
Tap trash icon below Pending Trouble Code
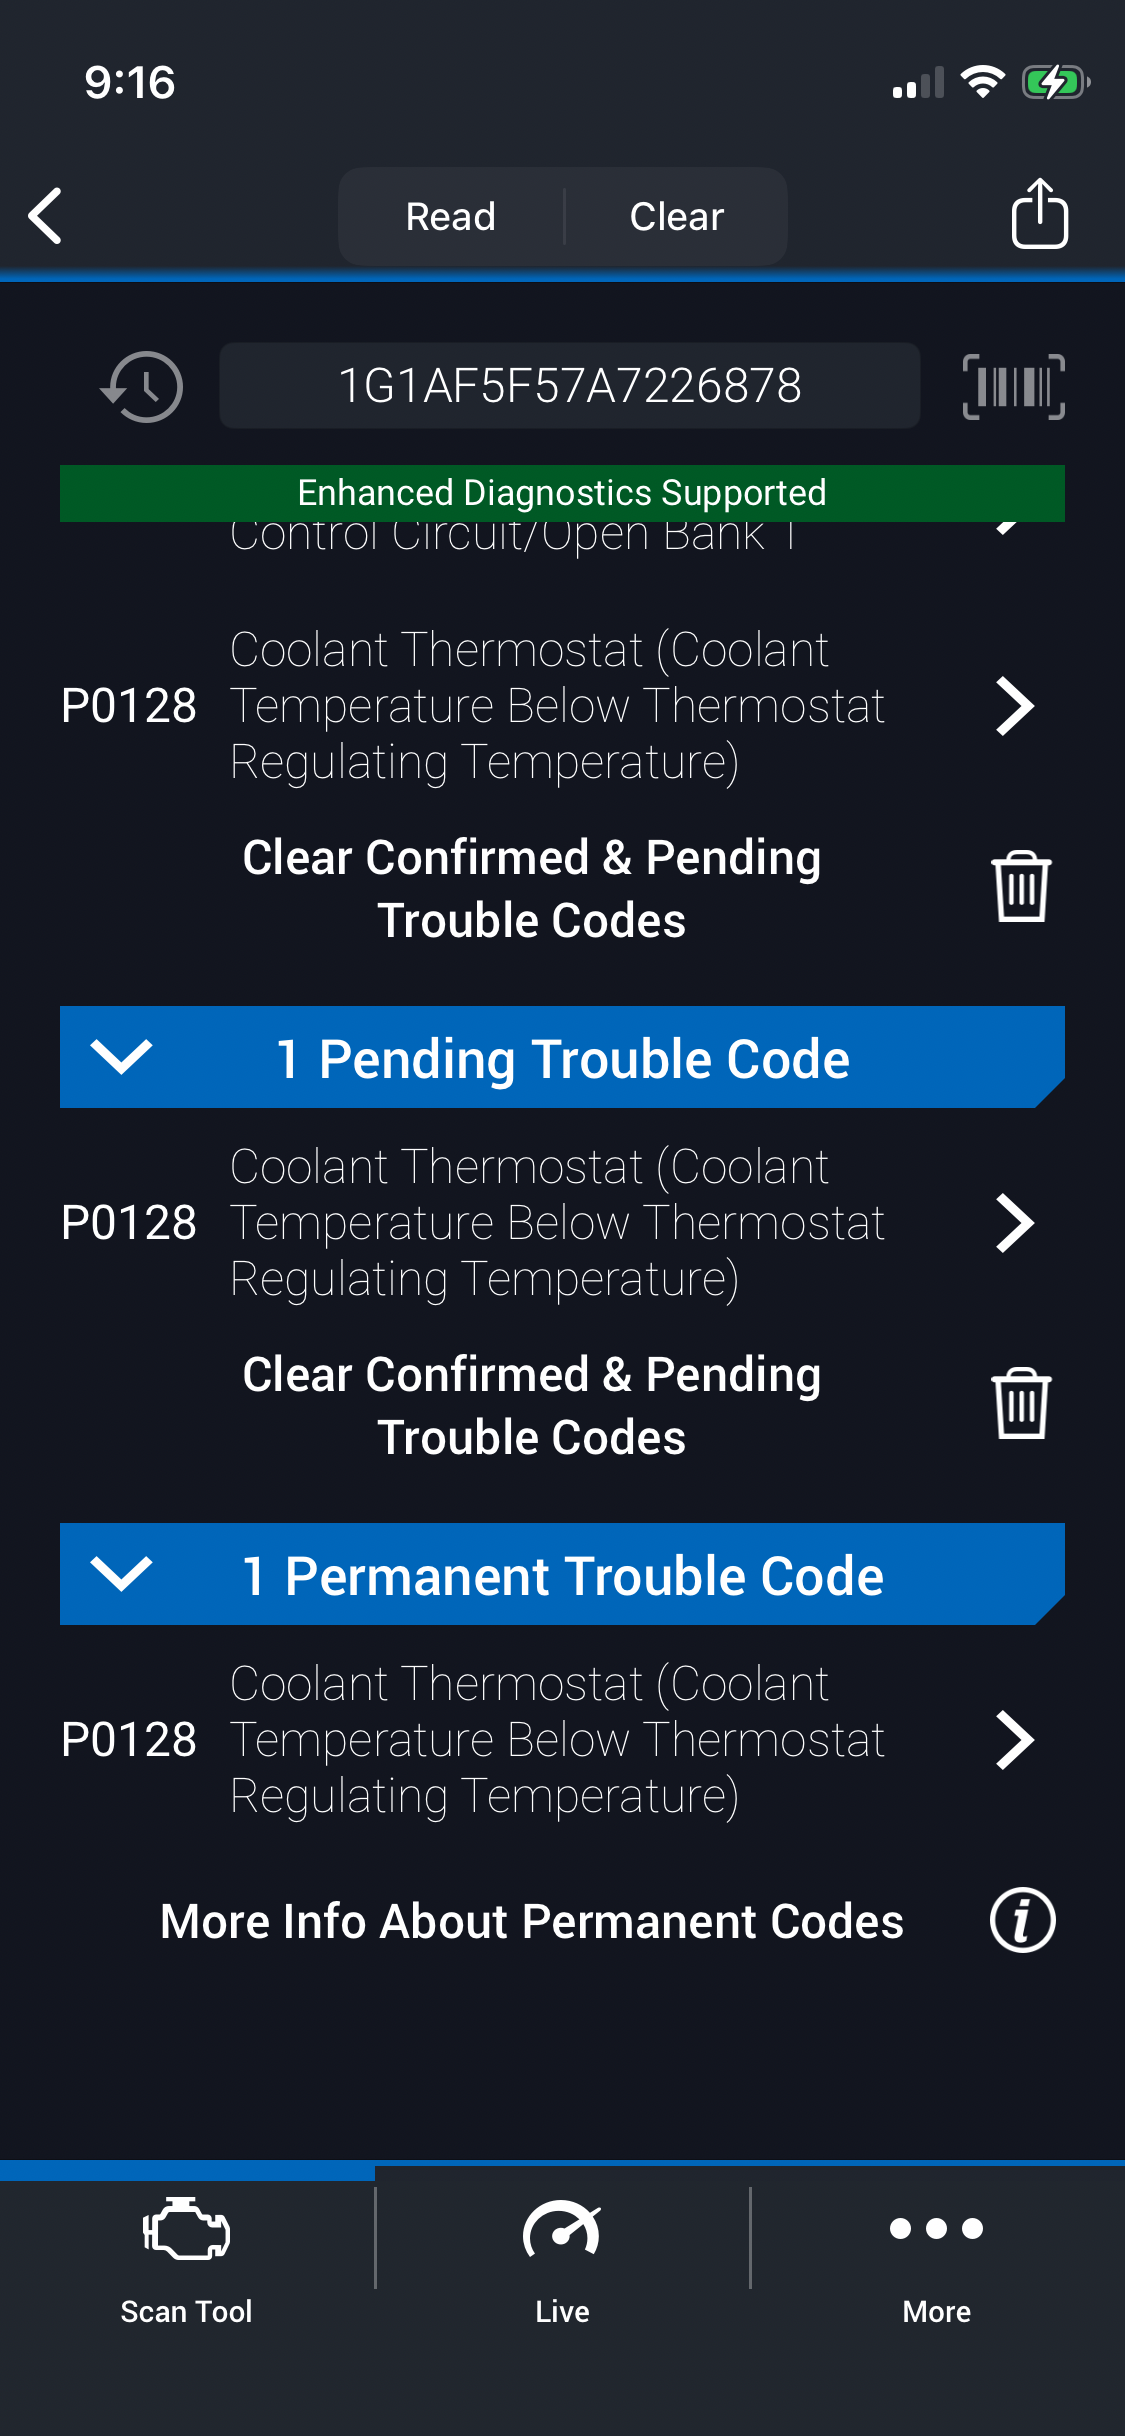click(x=1021, y=1403)
